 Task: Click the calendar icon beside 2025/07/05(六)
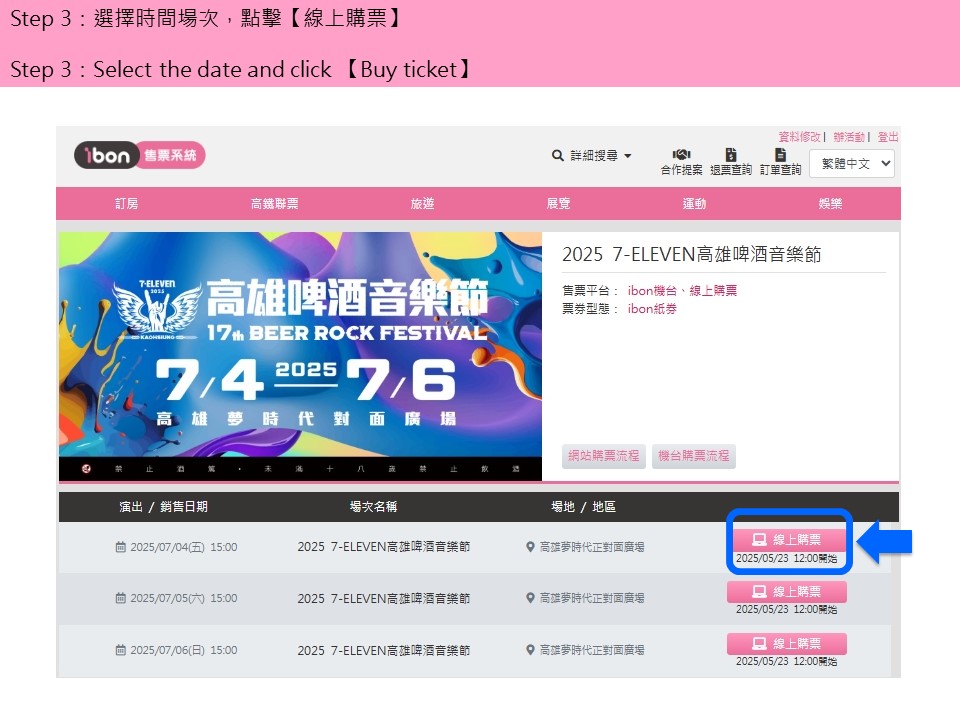[x=121, y=598]
